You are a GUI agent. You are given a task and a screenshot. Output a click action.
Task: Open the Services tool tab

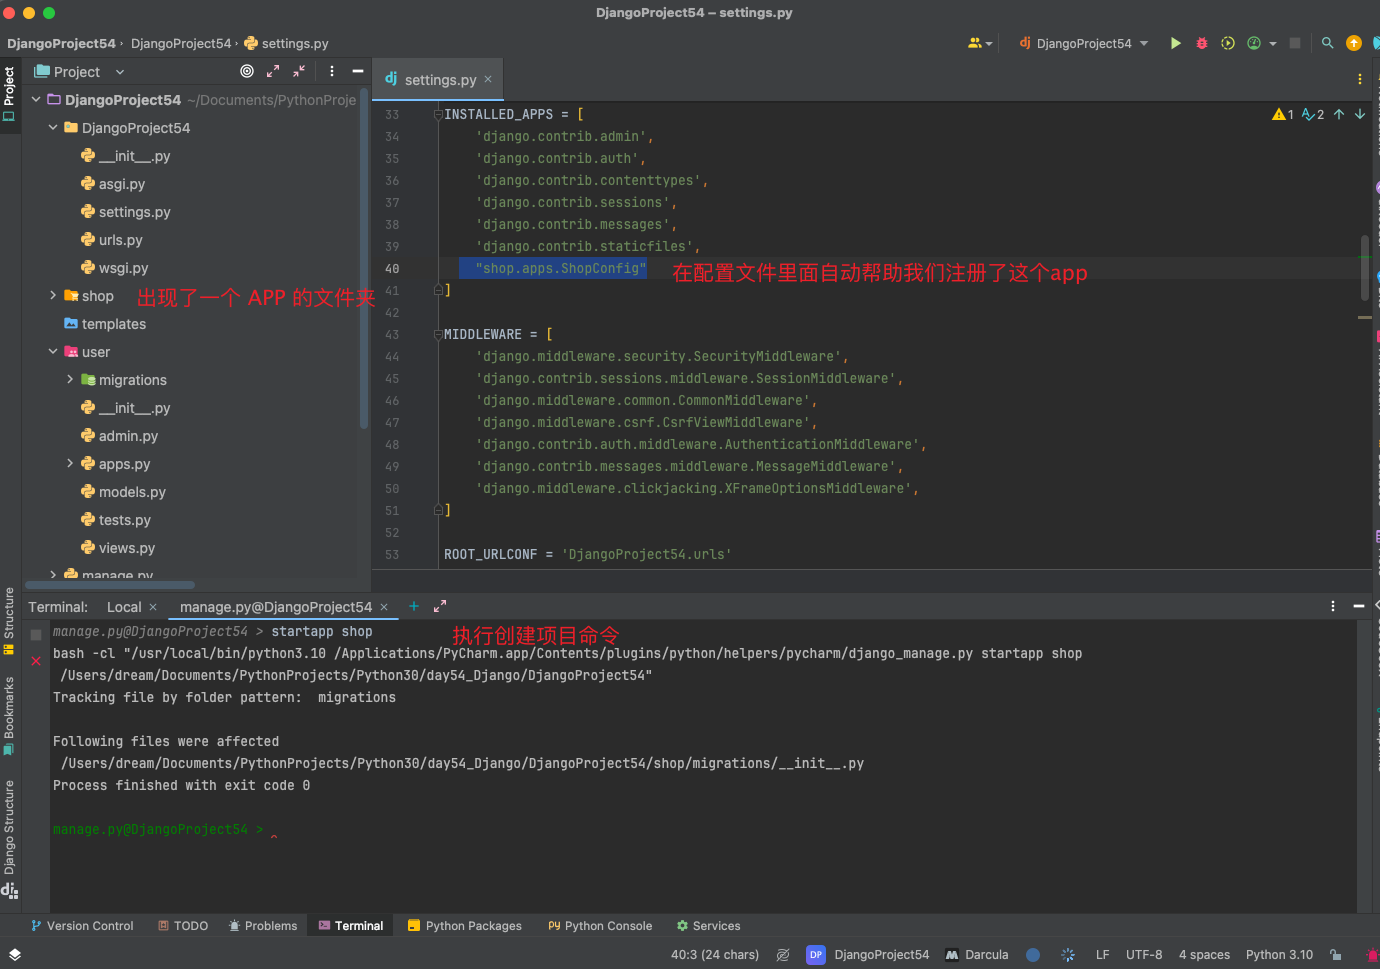(x=708, y=926)
